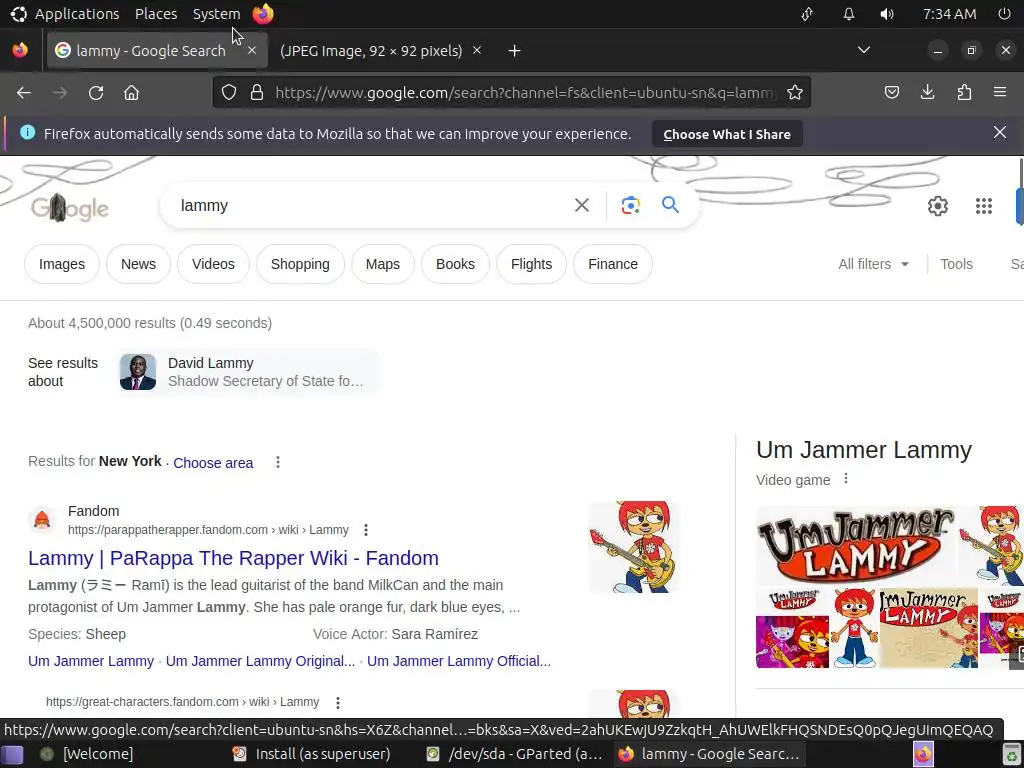Screen dimensions: 1024x768
Task: Clear the search query with X
Action: [581, 205]
